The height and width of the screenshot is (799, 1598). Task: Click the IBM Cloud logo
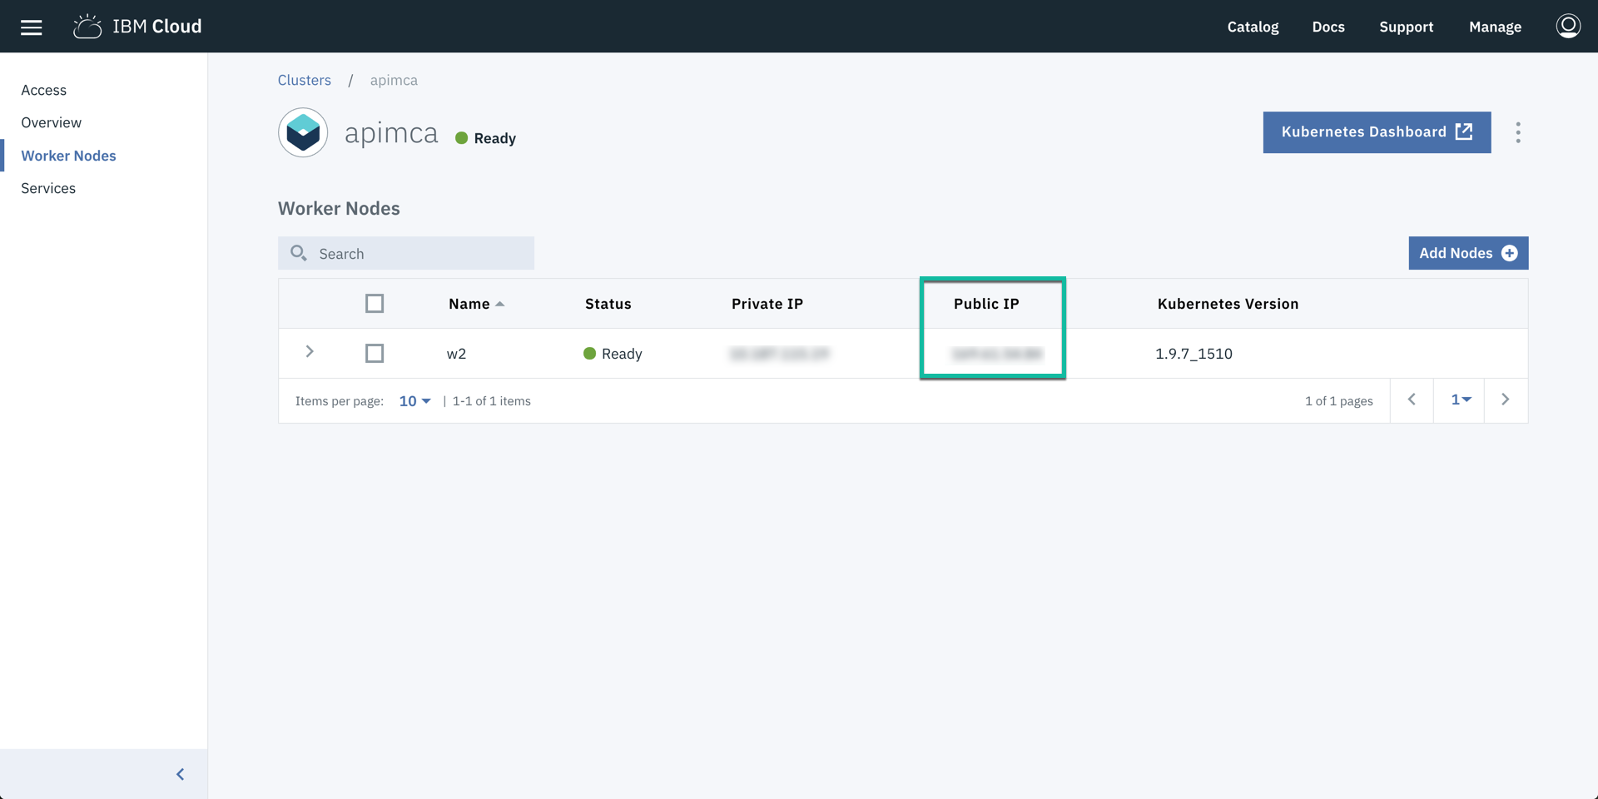coord(137,26)
